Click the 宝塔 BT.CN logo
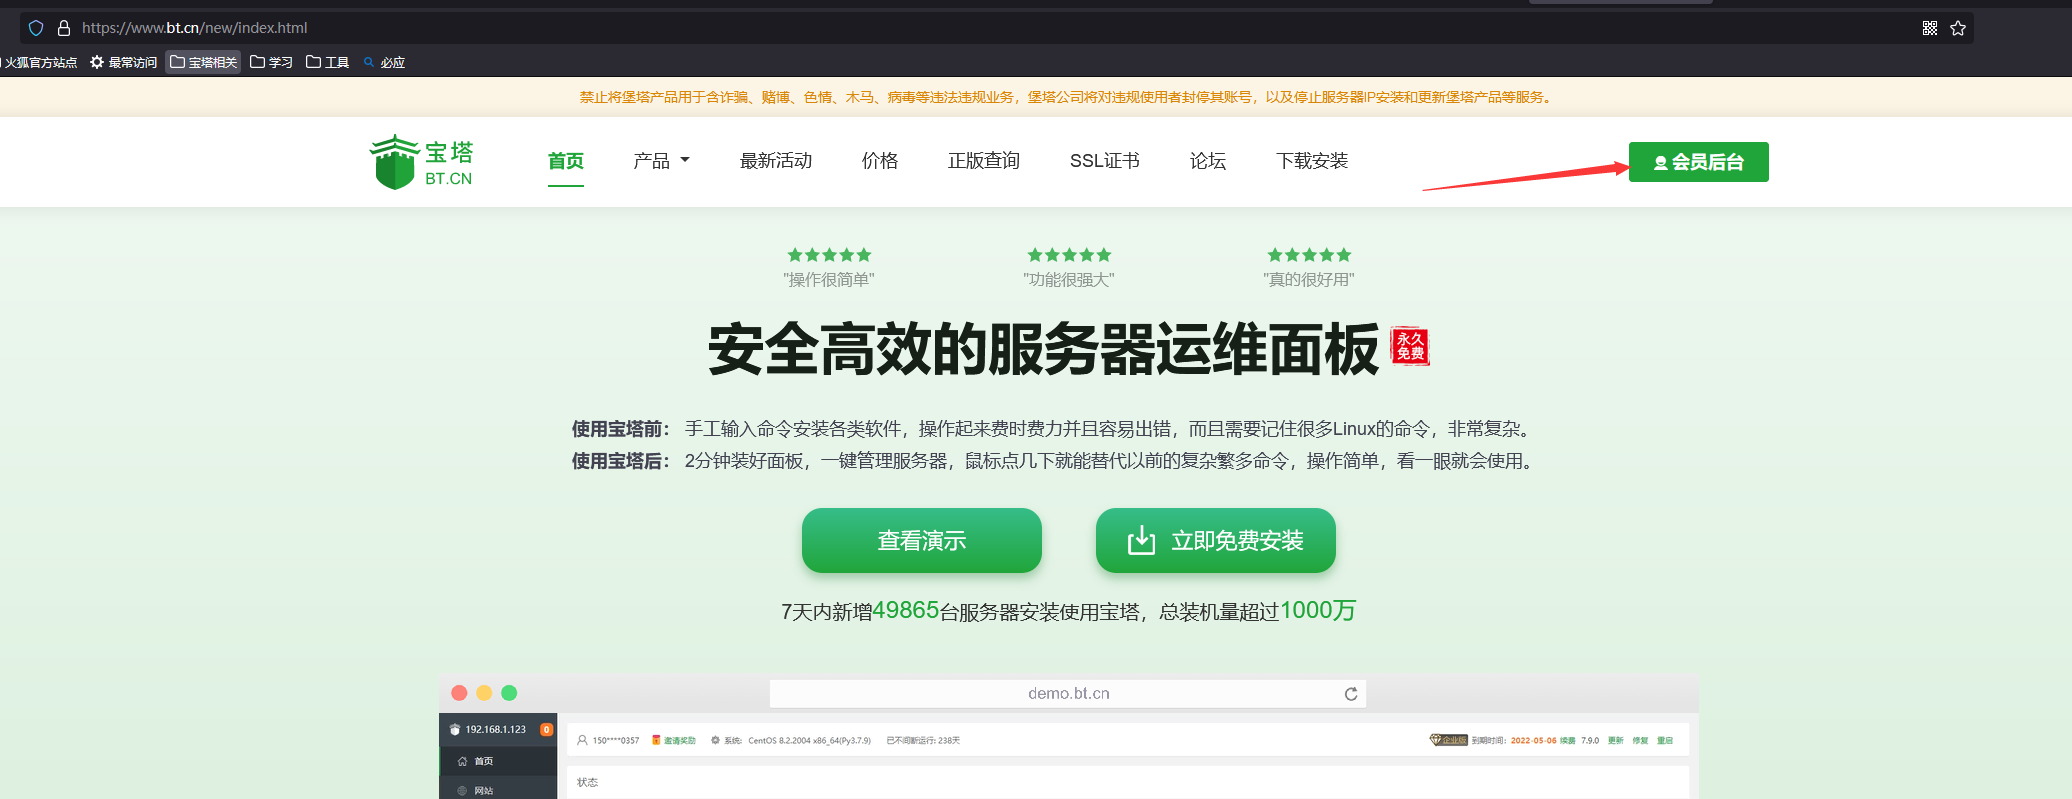This screenshot has width=2072, height=799. point(421,162)
